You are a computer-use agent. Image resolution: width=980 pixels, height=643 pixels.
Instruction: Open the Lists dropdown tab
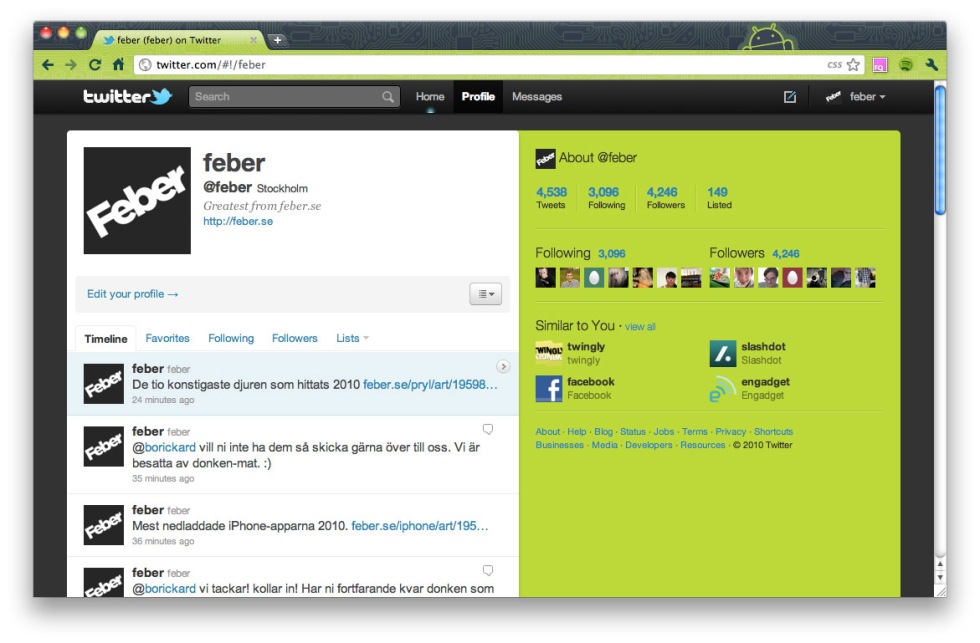352,338
